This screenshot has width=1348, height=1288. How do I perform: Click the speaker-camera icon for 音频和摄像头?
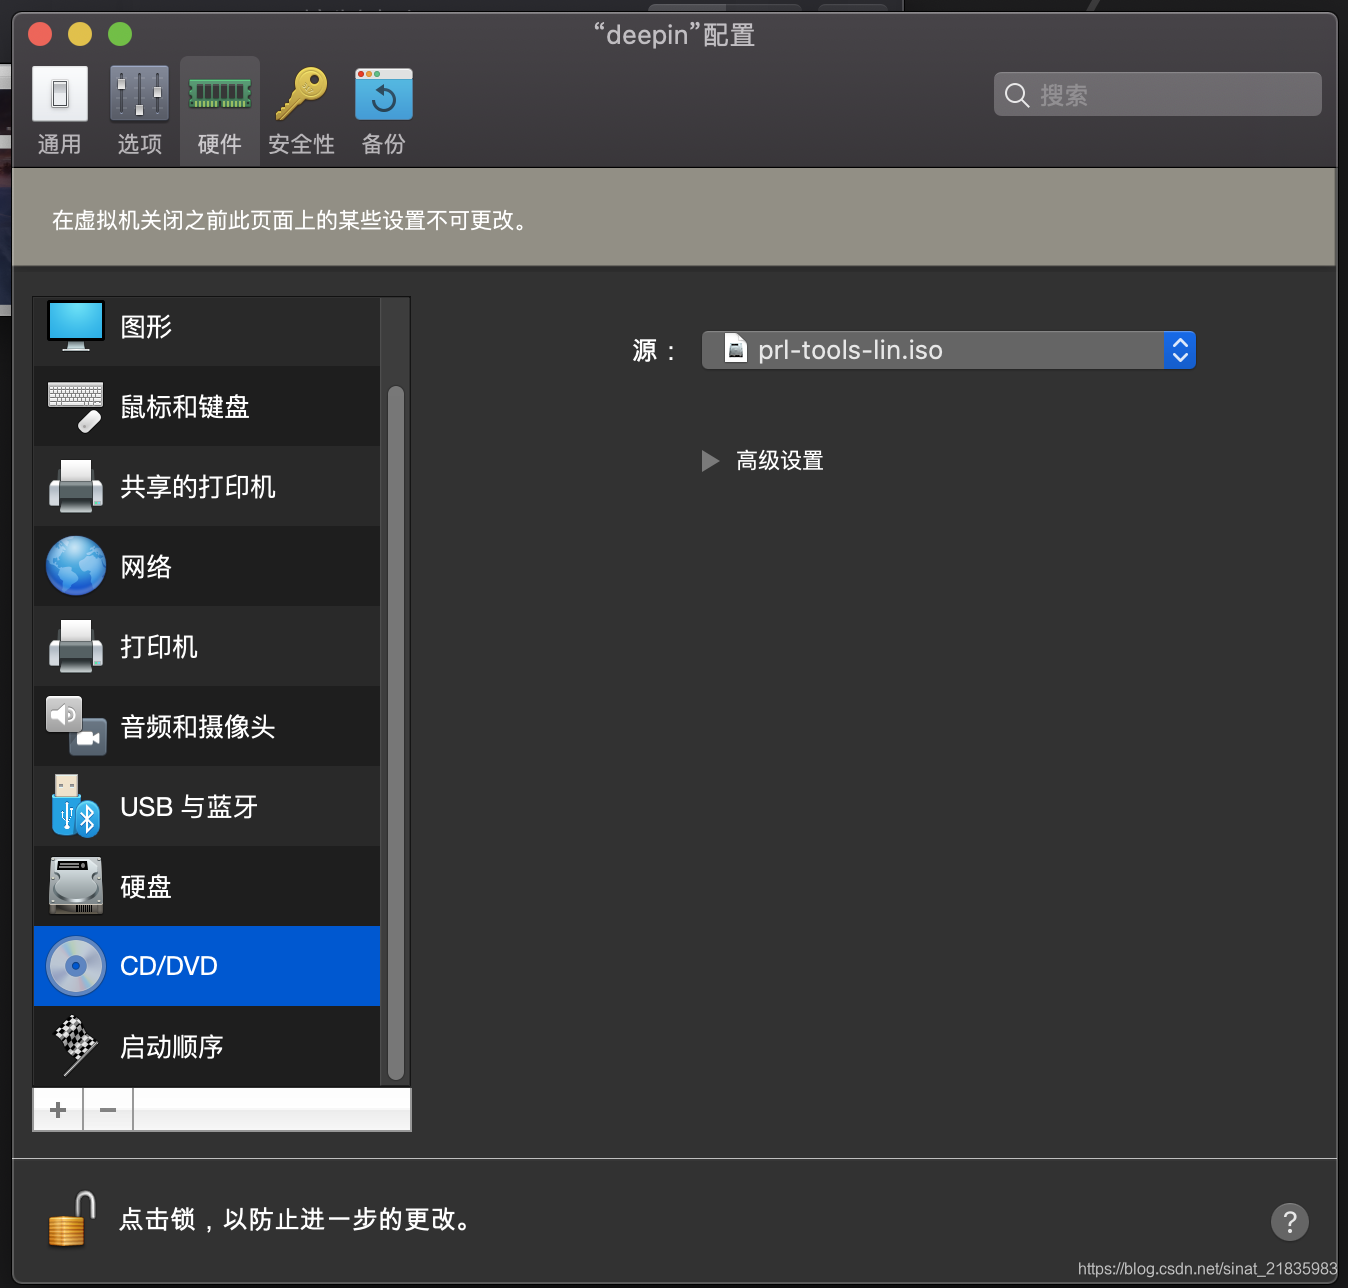[76, 726]
